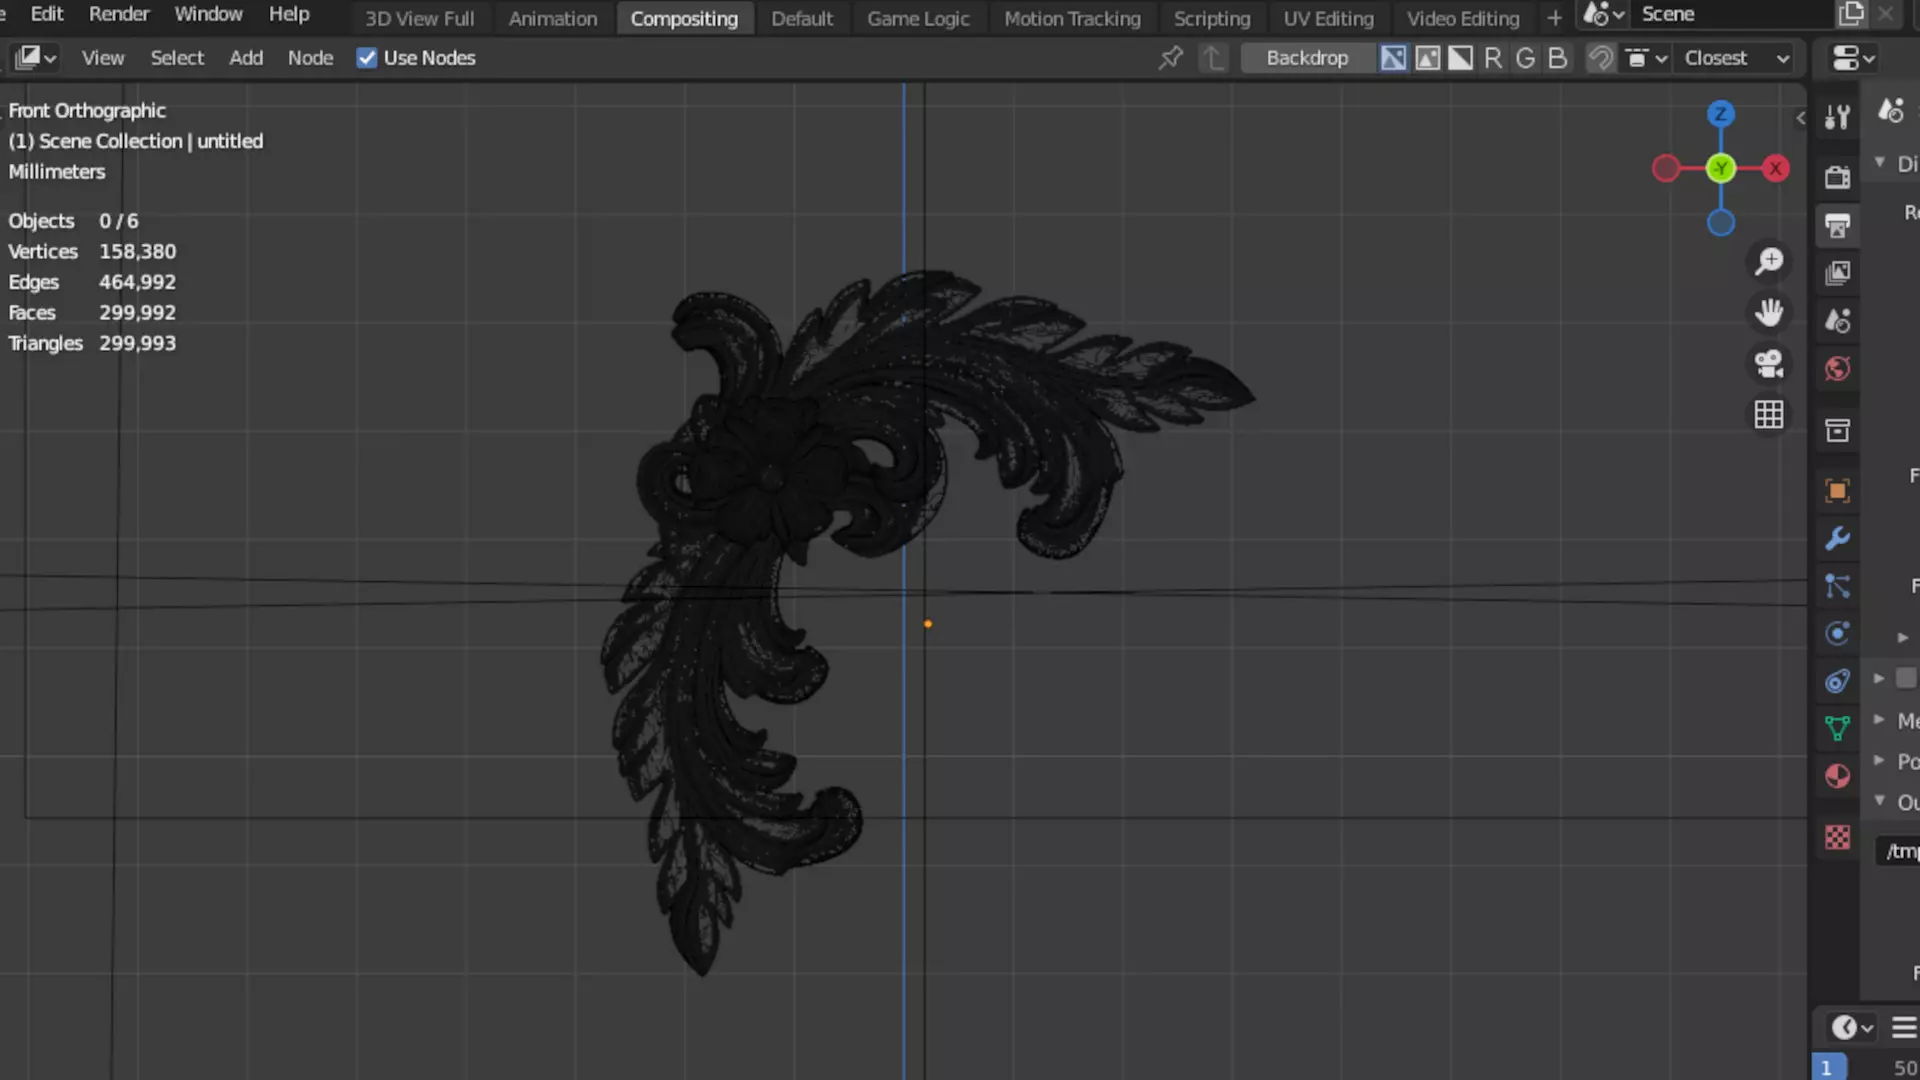Open the timeline editor type dropdown

[1852, 1027]
